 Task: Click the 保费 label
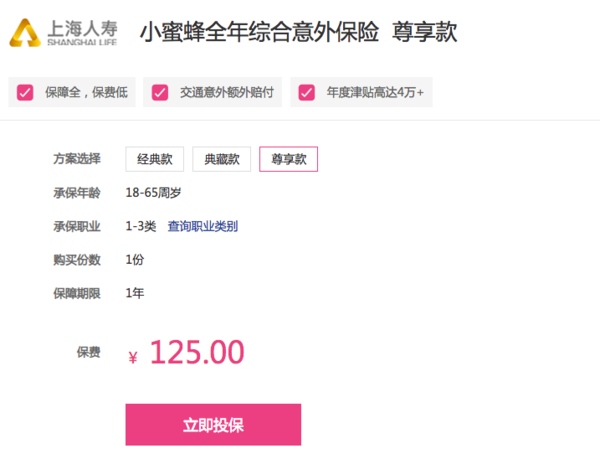89,352
